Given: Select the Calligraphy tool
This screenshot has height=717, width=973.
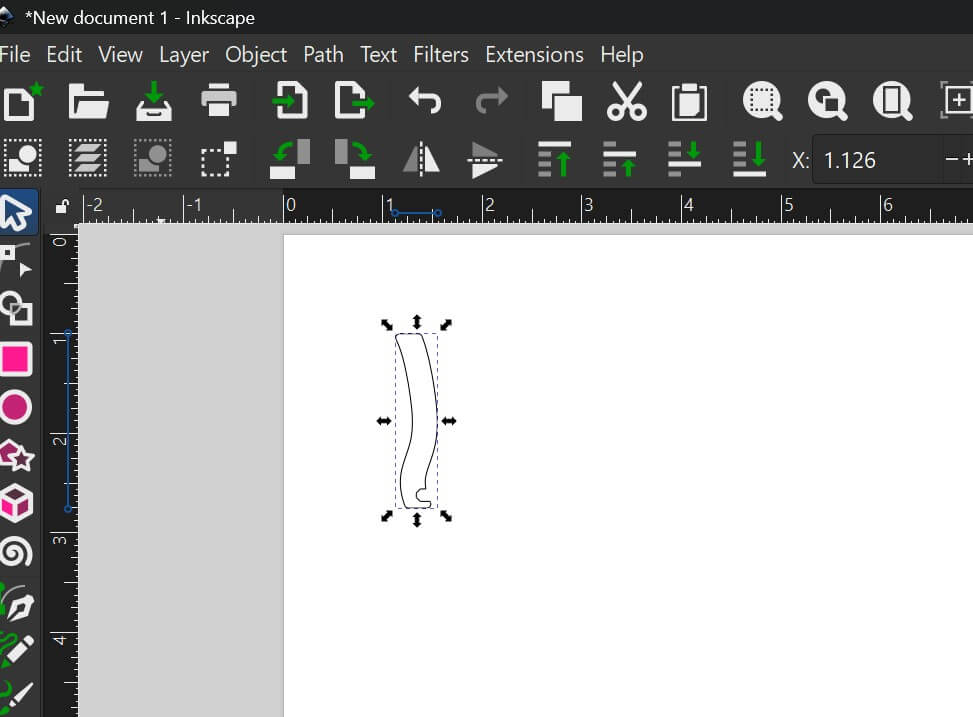Looking at the screenshot, I should tap(17, 697).
